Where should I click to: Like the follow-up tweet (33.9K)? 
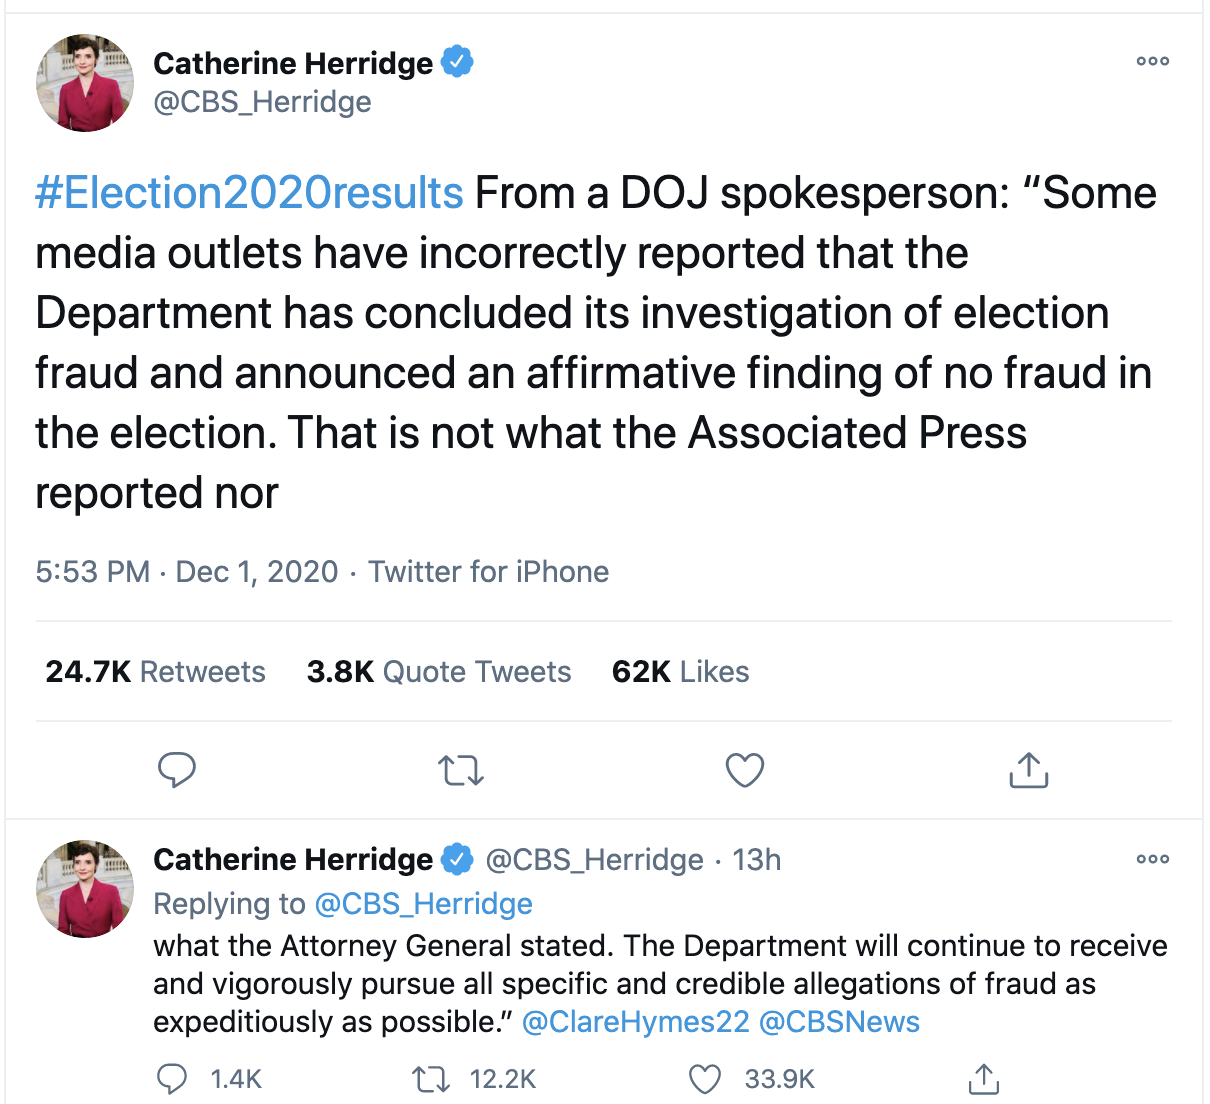705,1079
